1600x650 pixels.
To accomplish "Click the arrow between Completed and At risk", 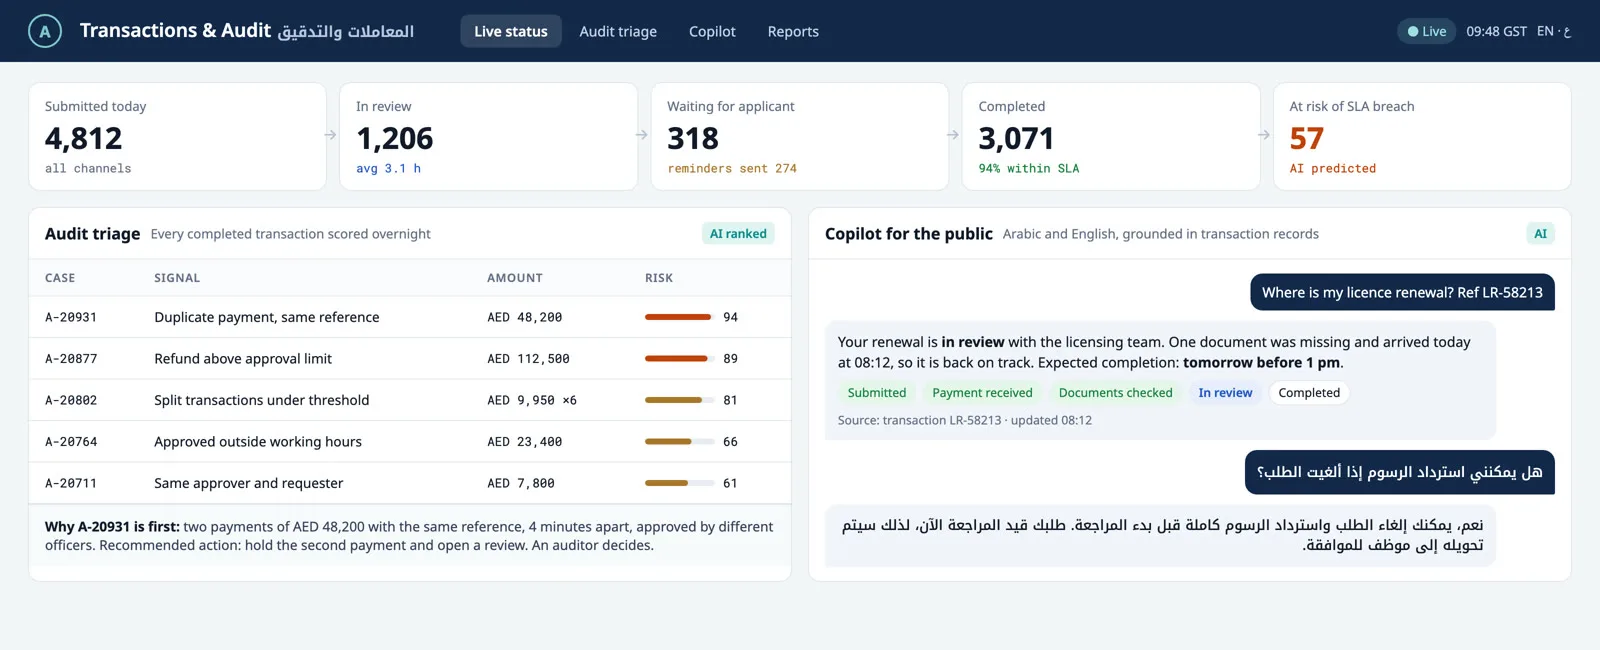I will (1264, 135).
